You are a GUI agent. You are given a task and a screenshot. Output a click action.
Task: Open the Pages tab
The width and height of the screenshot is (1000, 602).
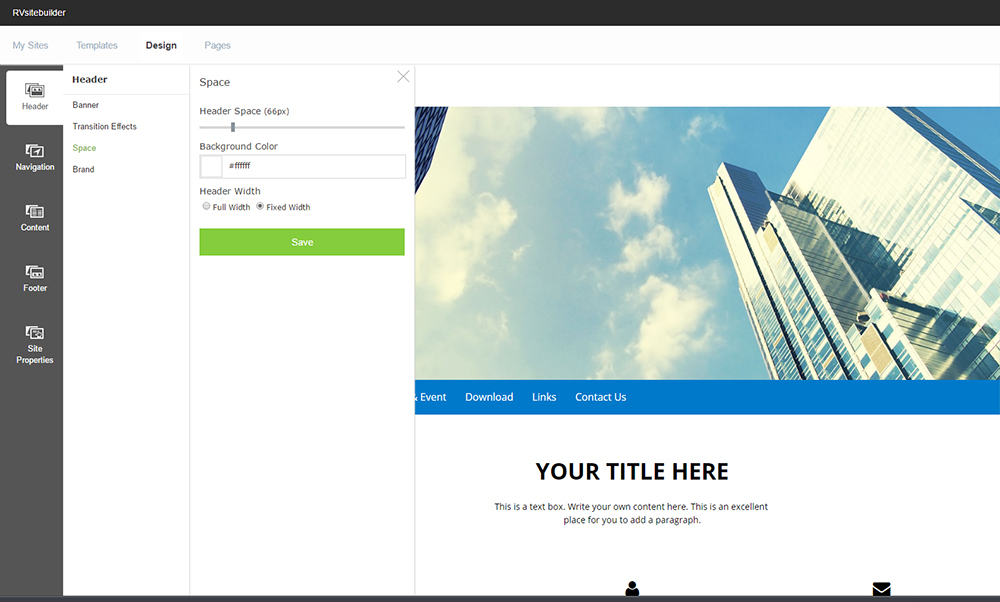[217, 45]
